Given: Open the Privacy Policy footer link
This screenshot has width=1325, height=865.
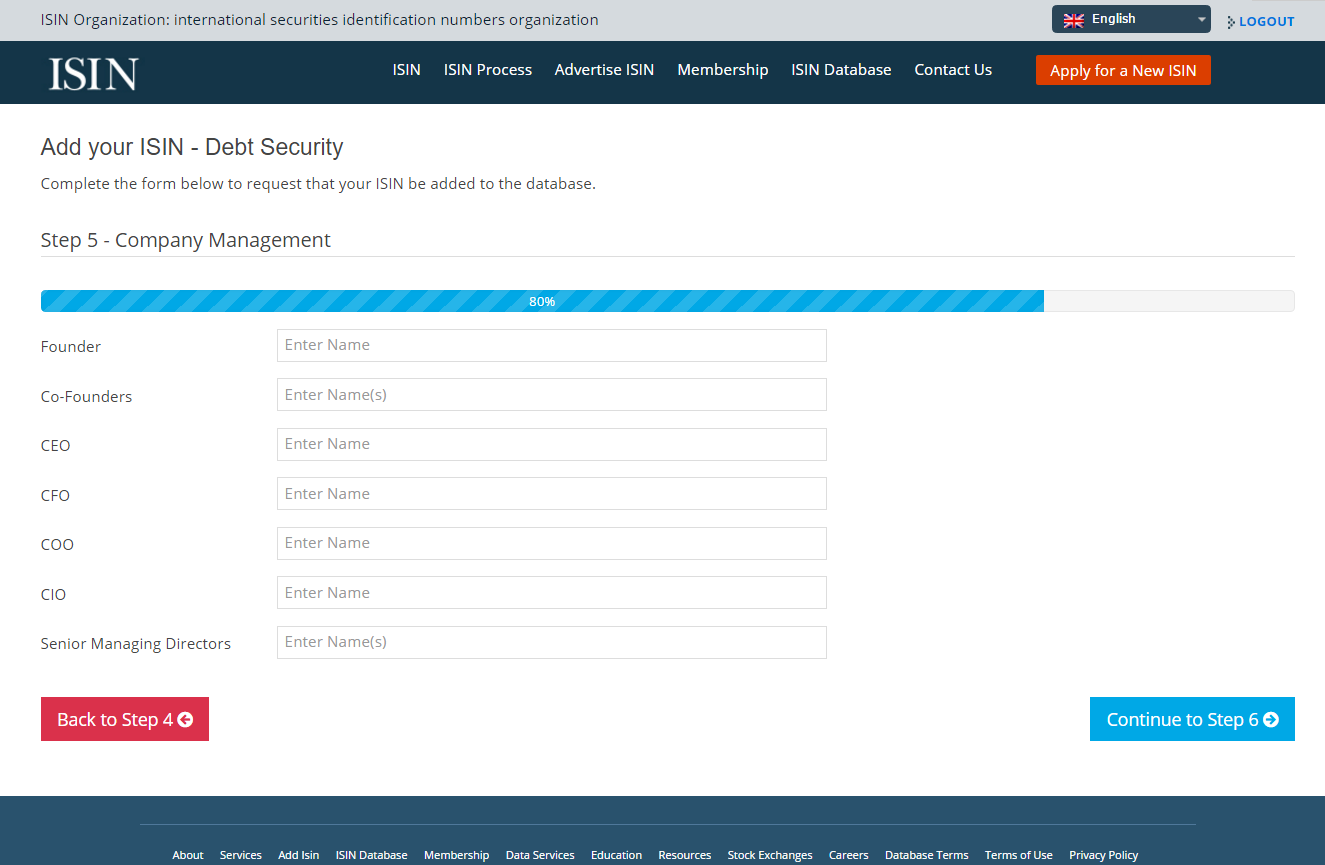Looking at the screenshot, I should 1103,855.
